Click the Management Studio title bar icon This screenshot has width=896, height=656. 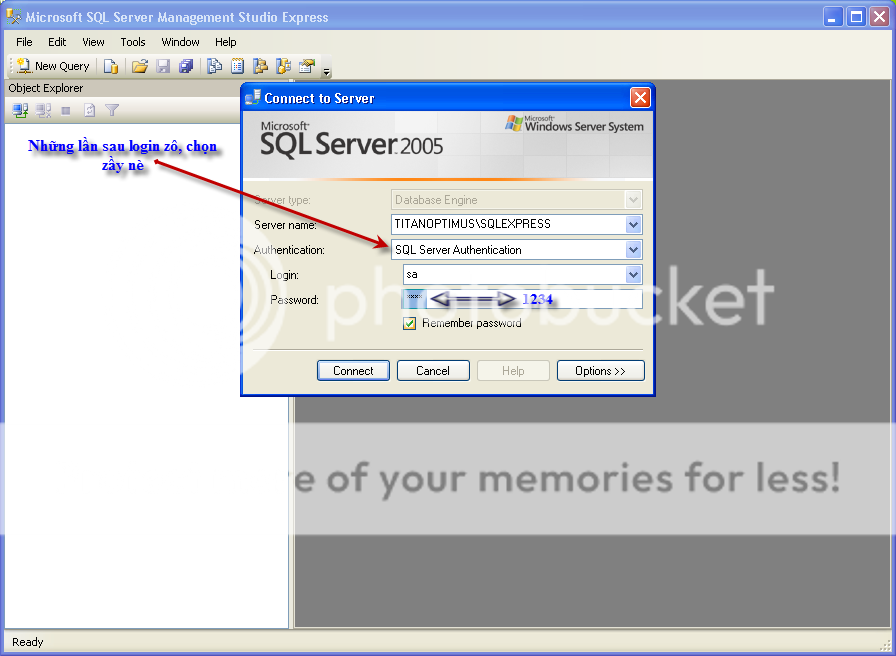(14, 16)
